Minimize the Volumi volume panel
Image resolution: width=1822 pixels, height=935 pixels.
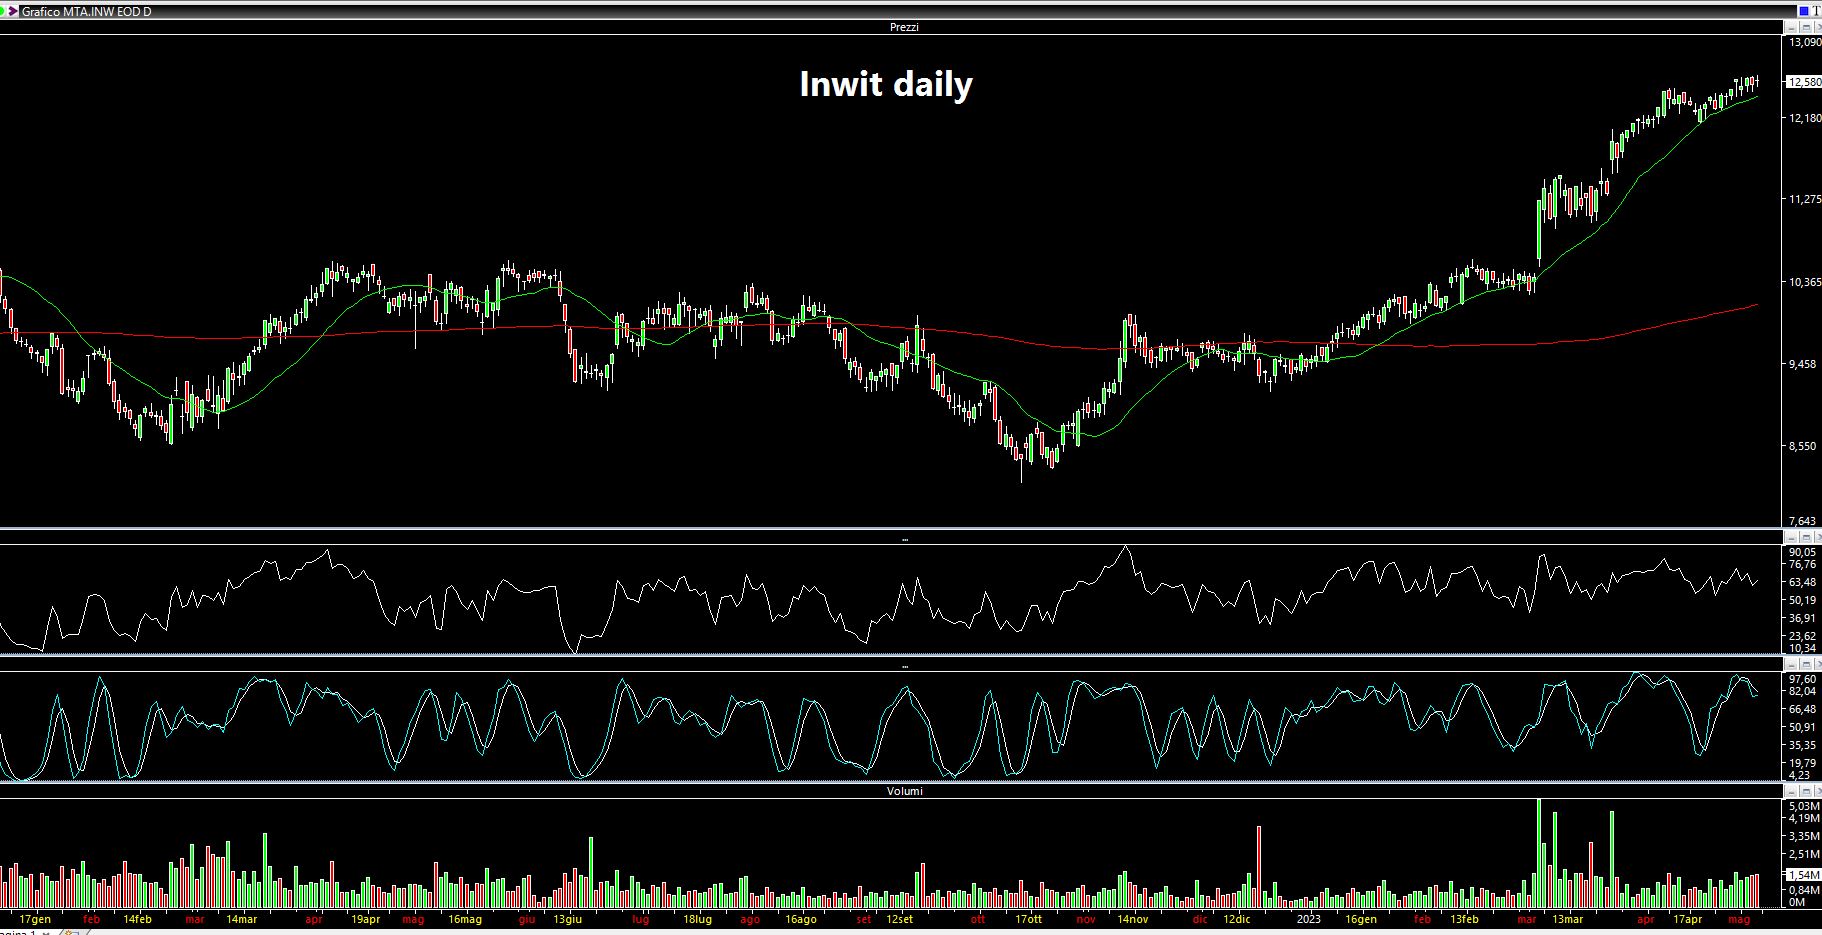pyautogui.click(x=1791, y=791)
